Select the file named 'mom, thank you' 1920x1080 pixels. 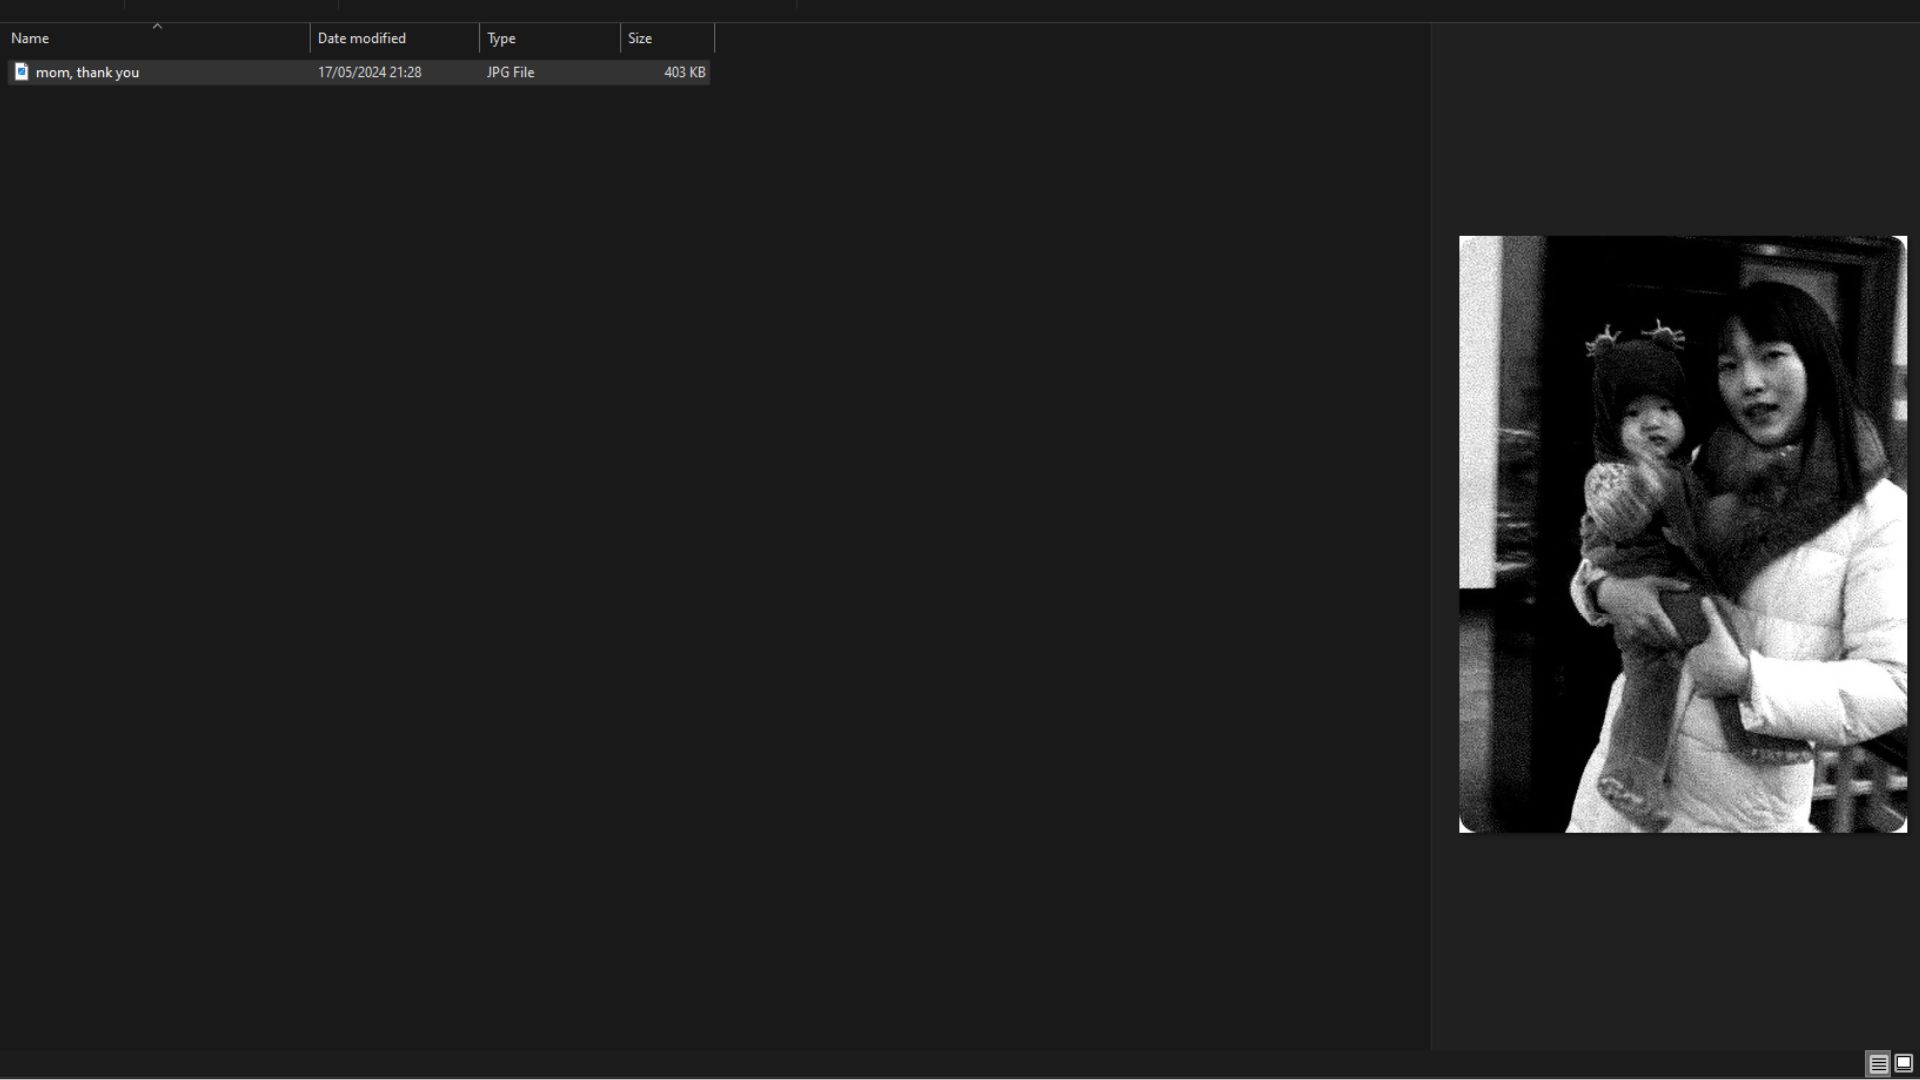(88, 72)
